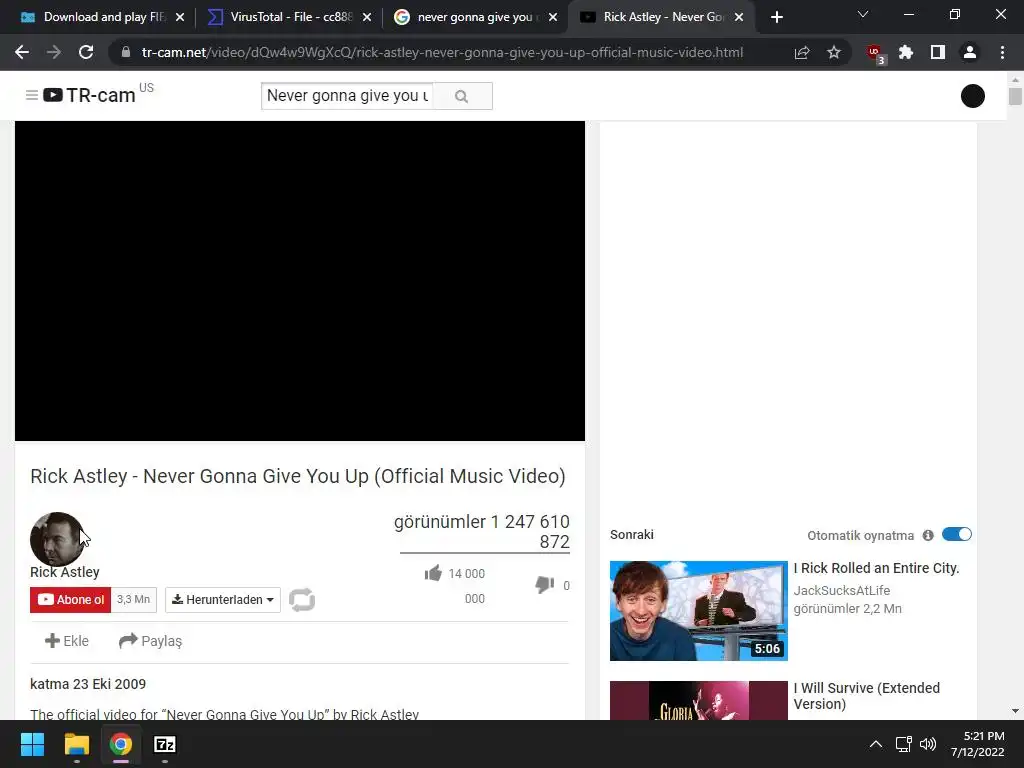Viewport: 1024px width, 768px height.
Task: Click the black profile avatar circle
Action: (972, 96)
